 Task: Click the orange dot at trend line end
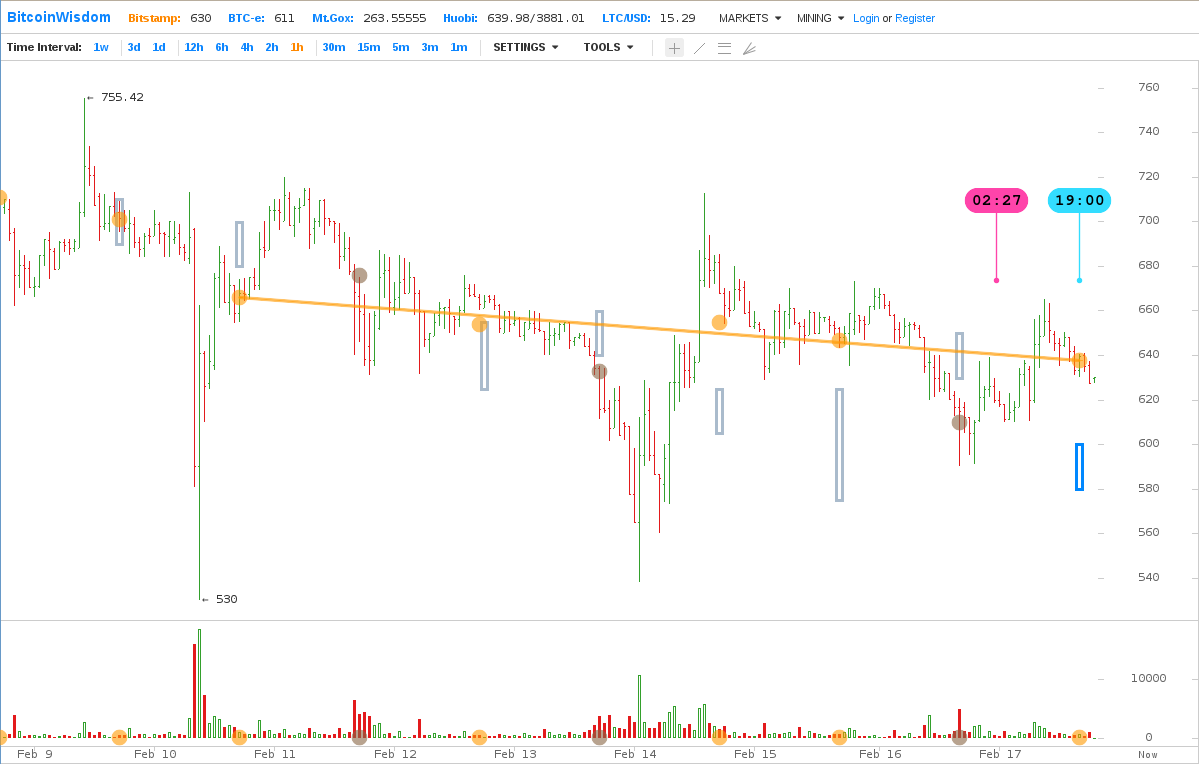pyautogui.click(x=1079, y=360)
